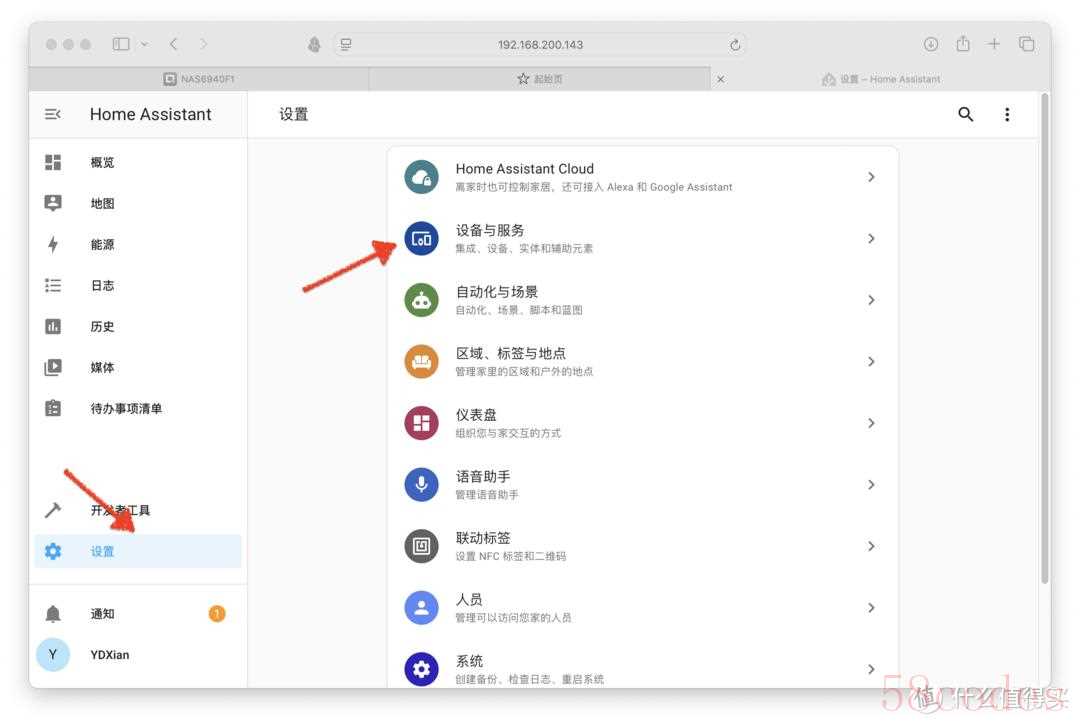Toggle the Safari sidebar button
Image resolution: width=1080 pixels, height=724 pixels.
(x=121, y=44)
